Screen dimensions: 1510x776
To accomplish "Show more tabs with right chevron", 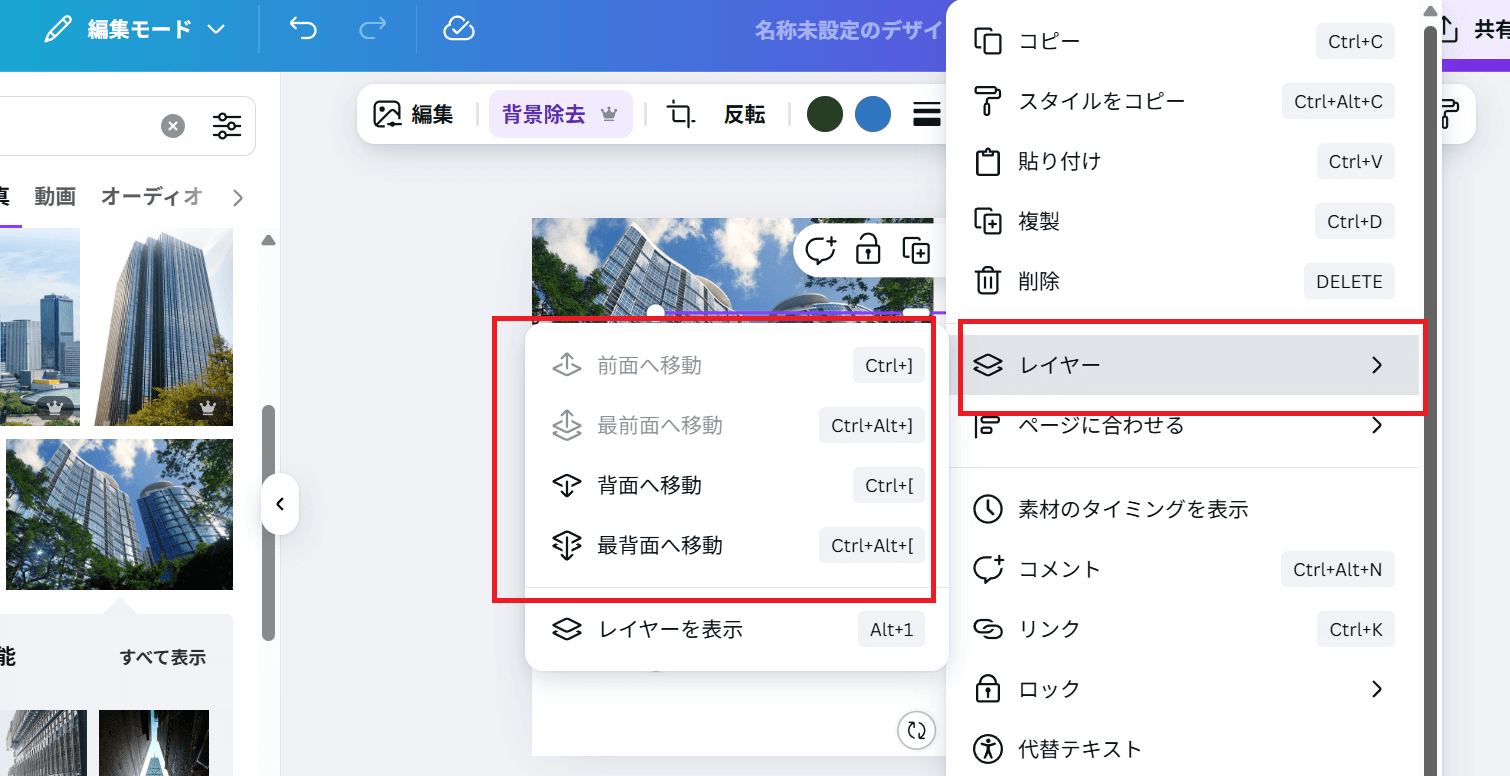I will click(x=238, y=198).
